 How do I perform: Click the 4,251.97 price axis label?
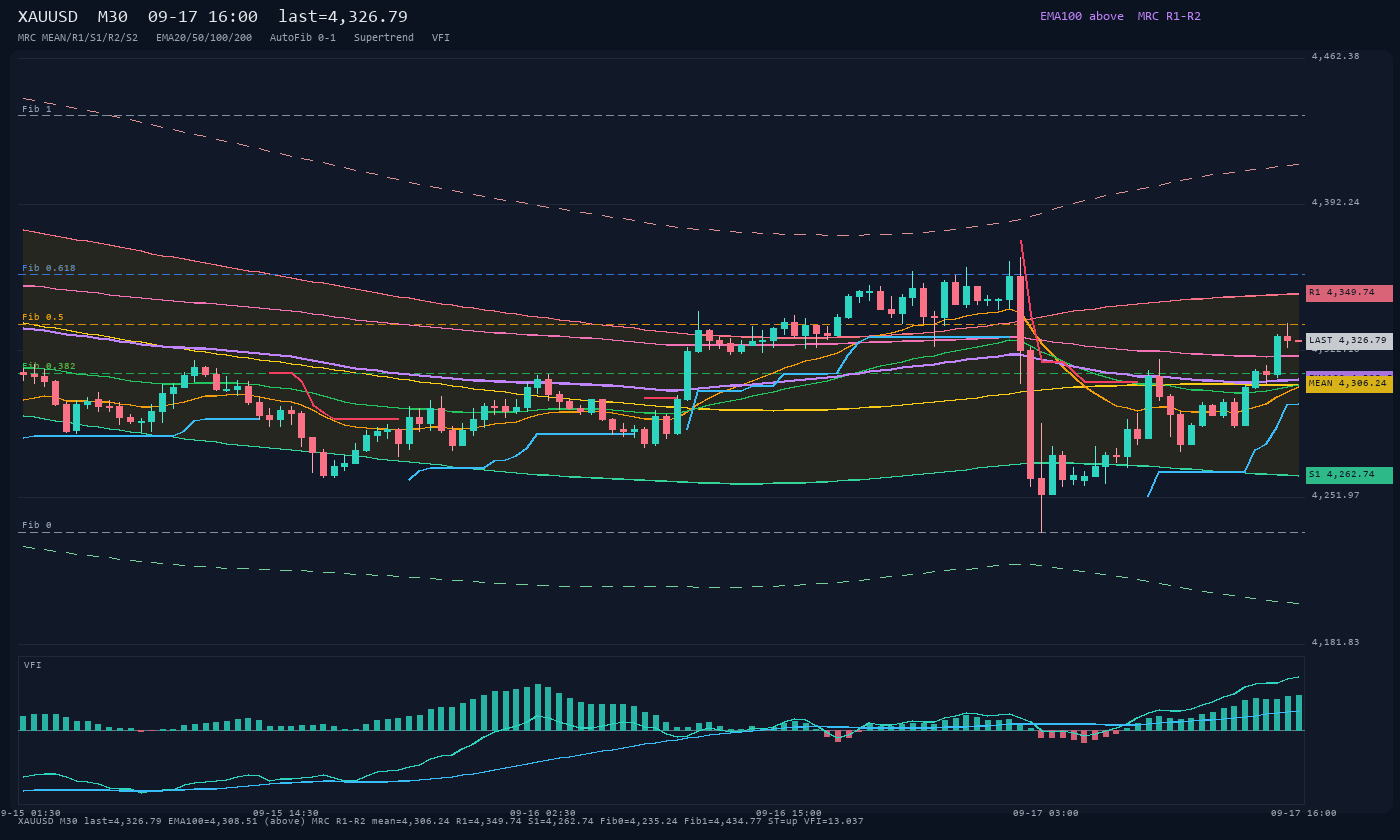1336,495
